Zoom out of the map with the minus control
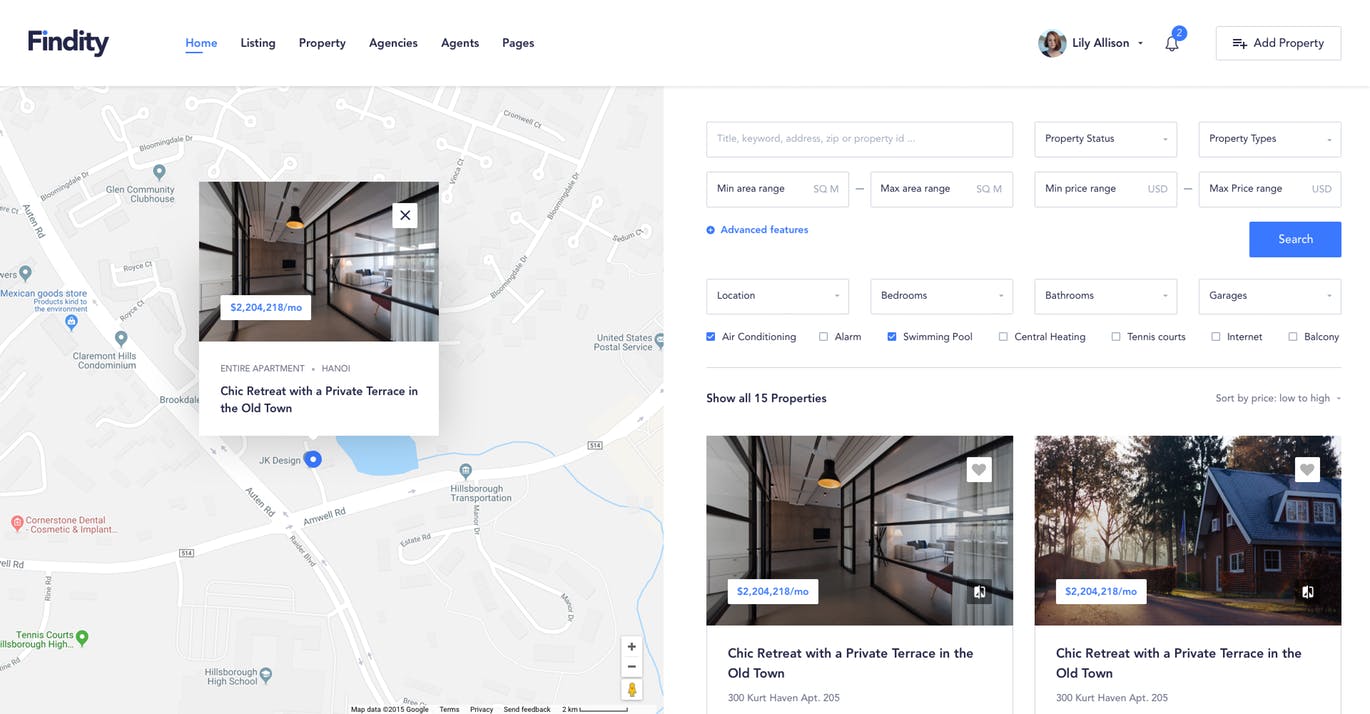This screenshot has width=1370, height=714. pos(631,666)
